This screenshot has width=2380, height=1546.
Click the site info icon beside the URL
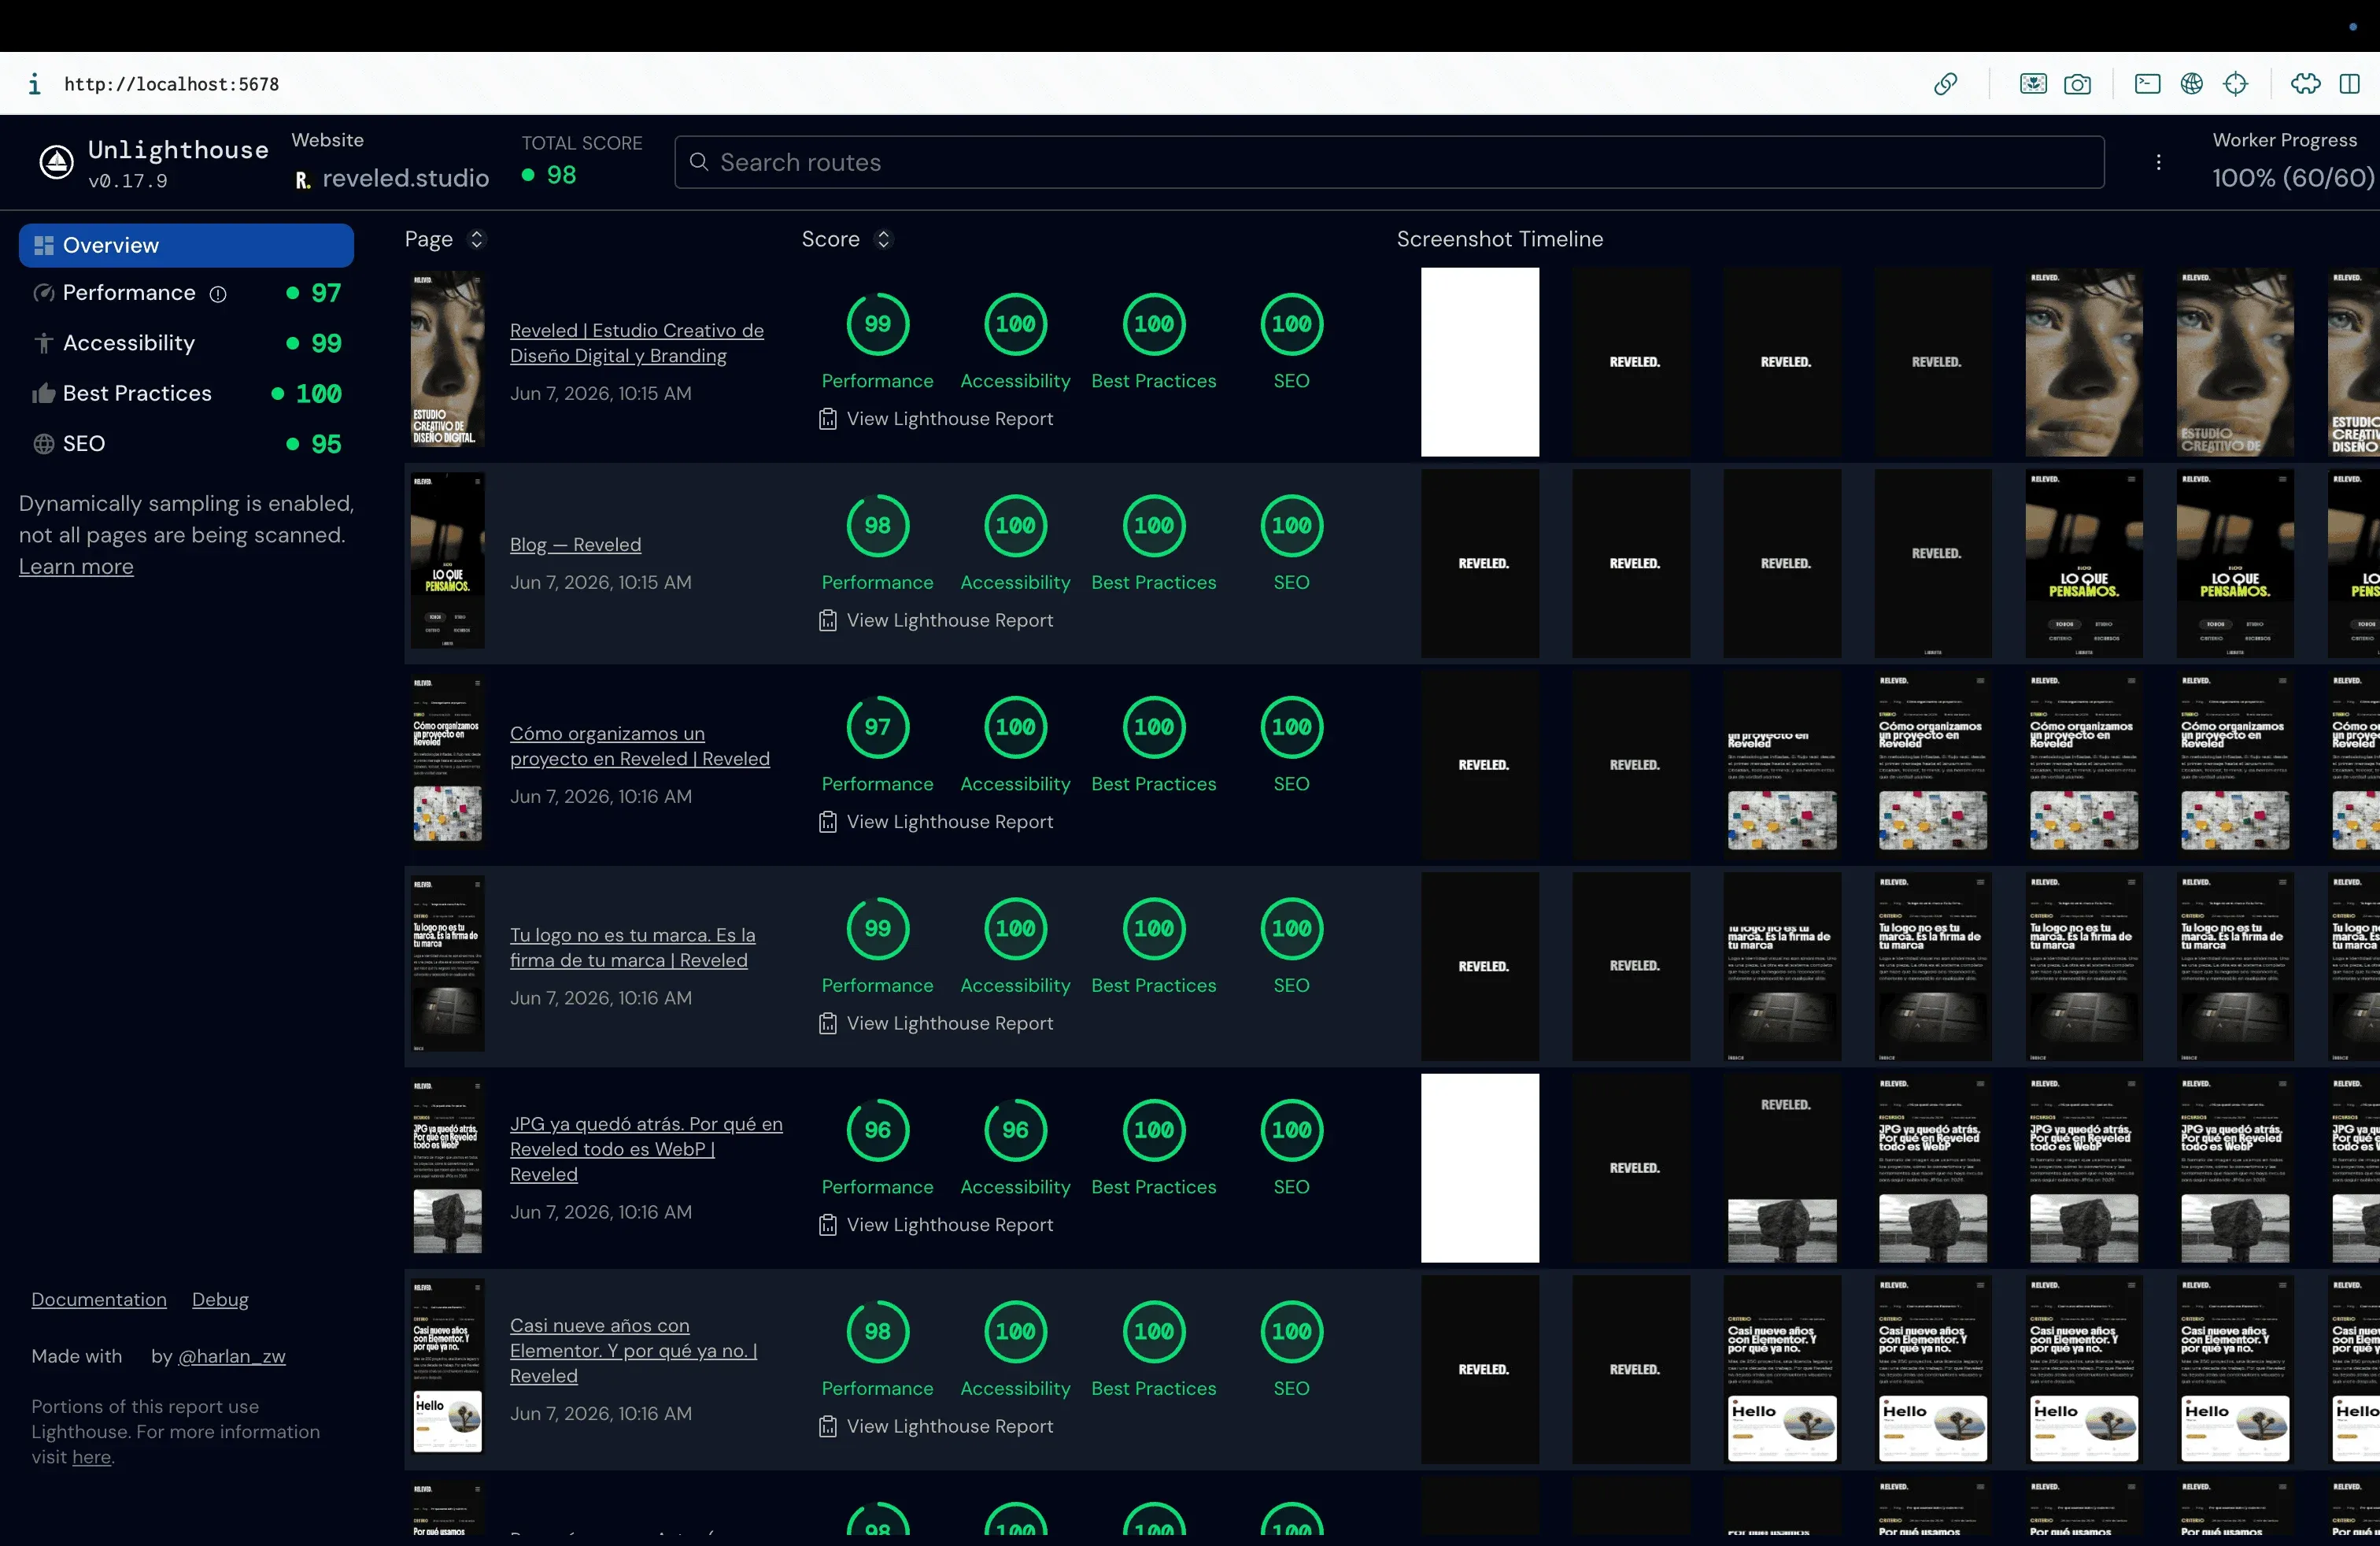35,84
